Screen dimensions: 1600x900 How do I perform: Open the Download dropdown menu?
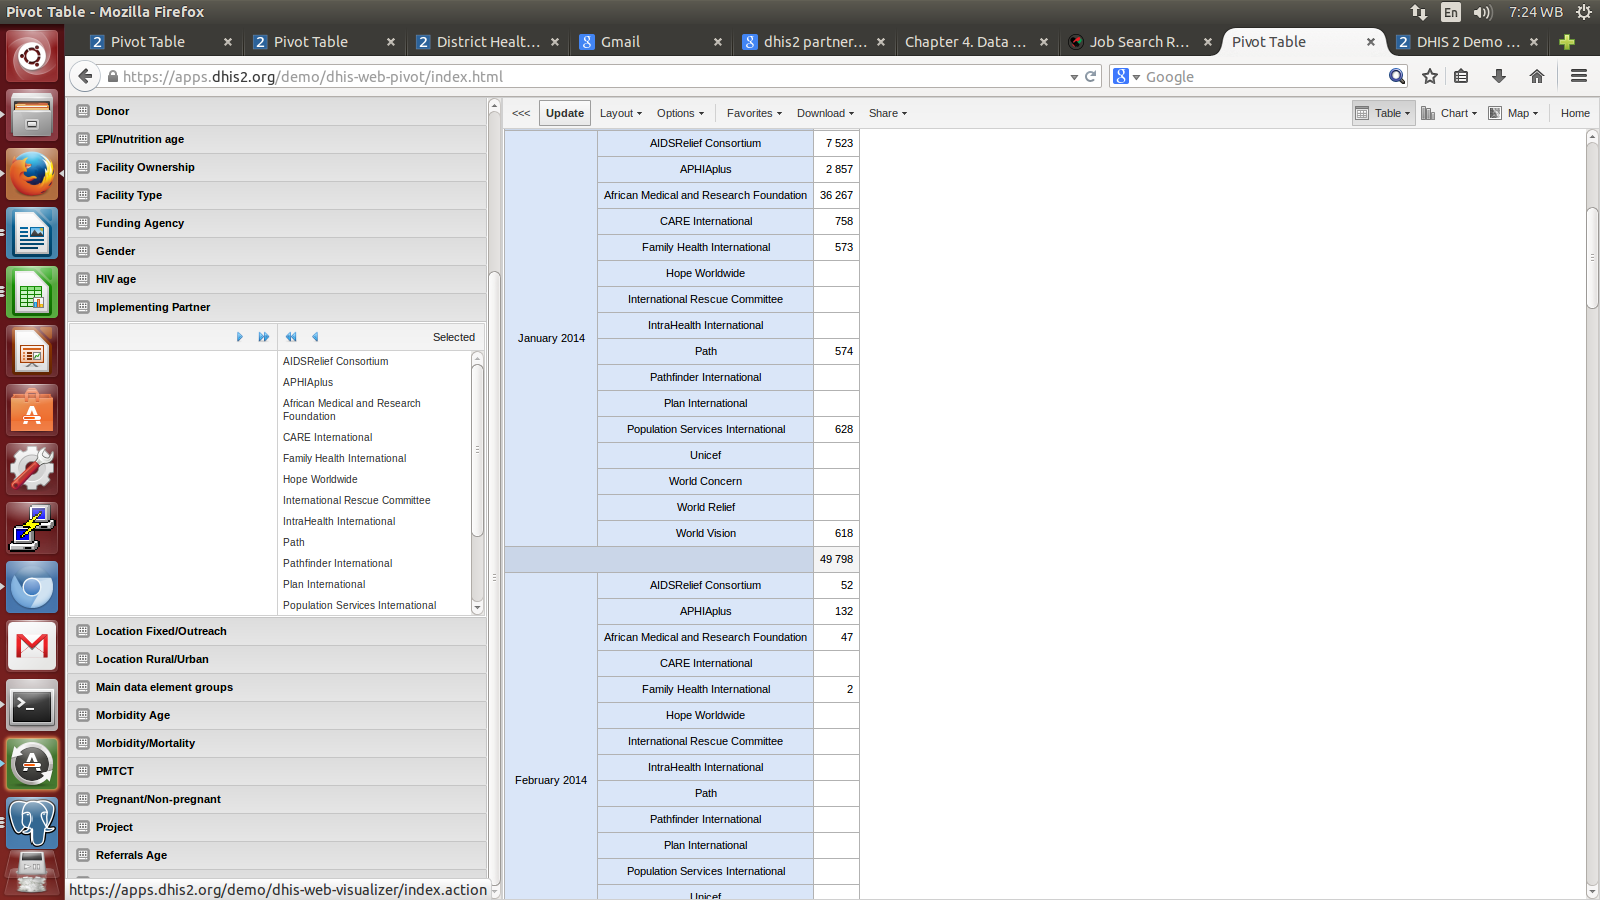click(x=825, y=113)
